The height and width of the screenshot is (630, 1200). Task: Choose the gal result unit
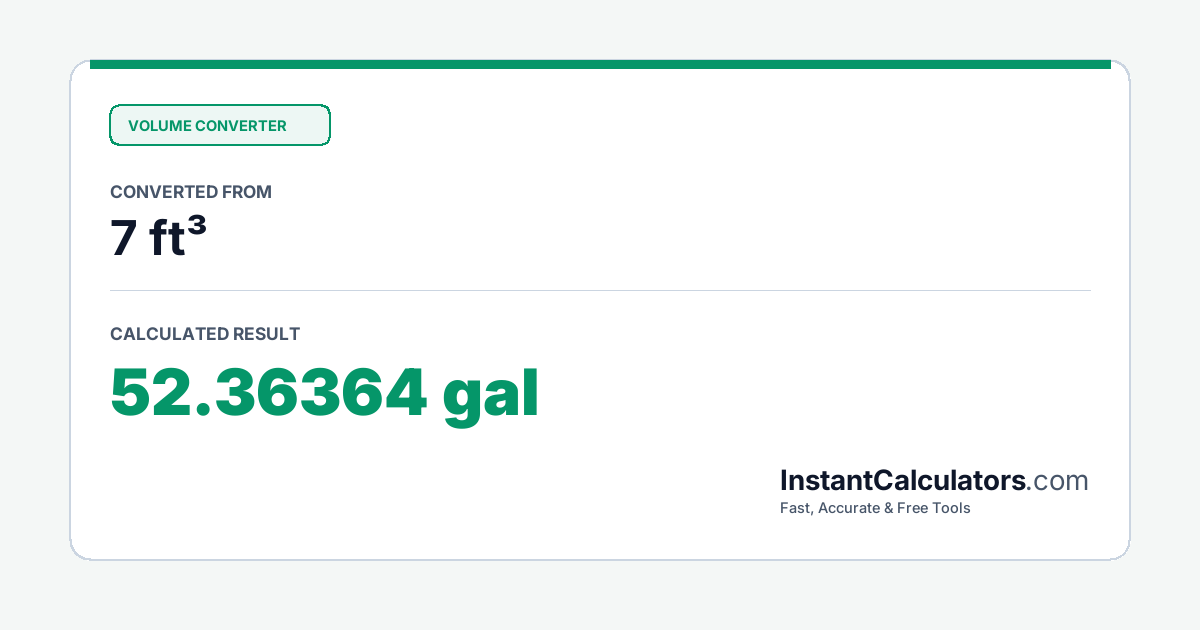click(x=491, y=393)
